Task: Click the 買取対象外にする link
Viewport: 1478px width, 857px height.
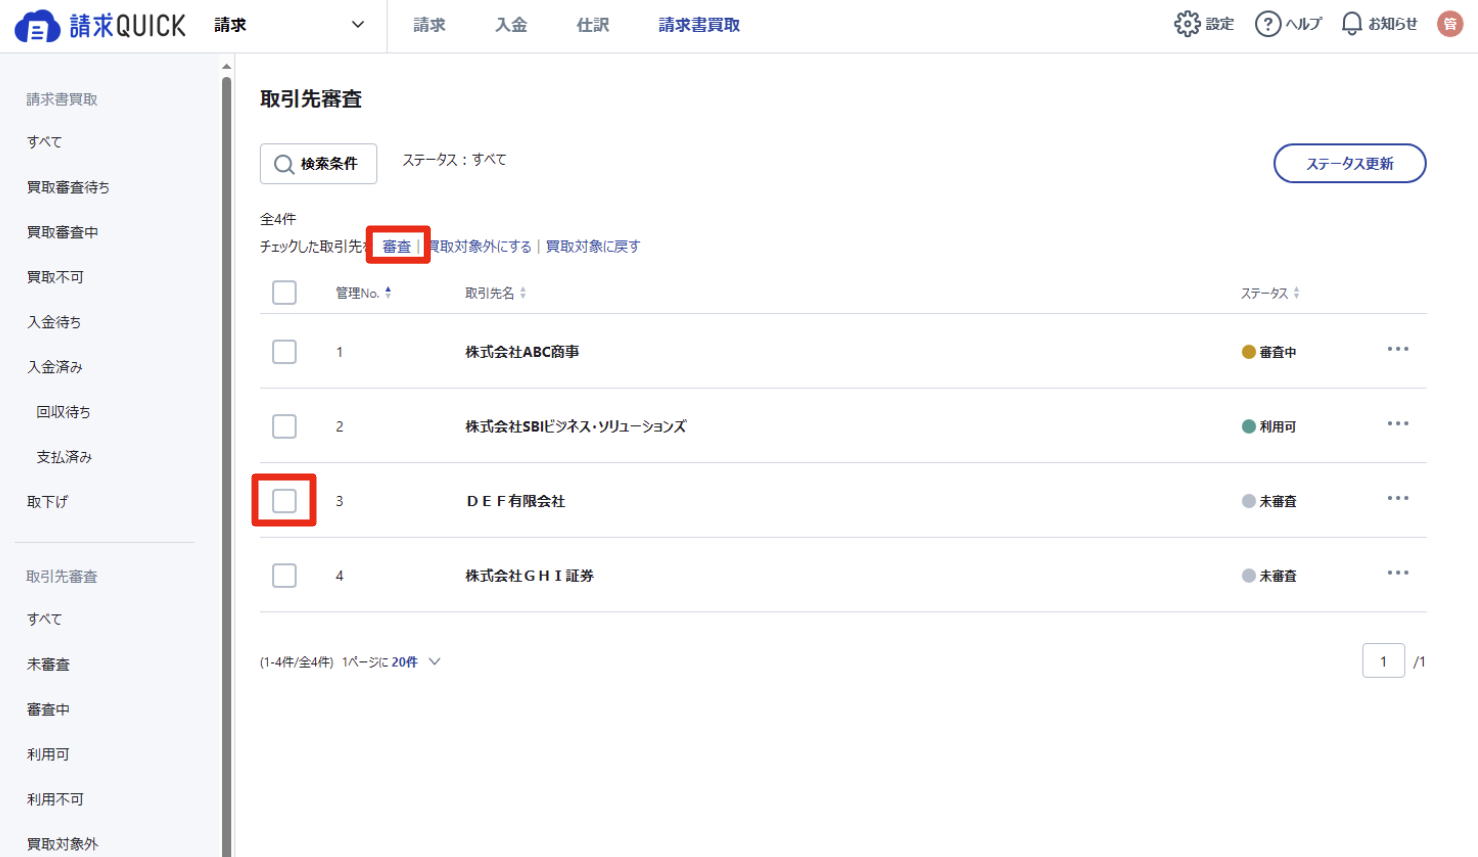Action: tap(480, 246)
